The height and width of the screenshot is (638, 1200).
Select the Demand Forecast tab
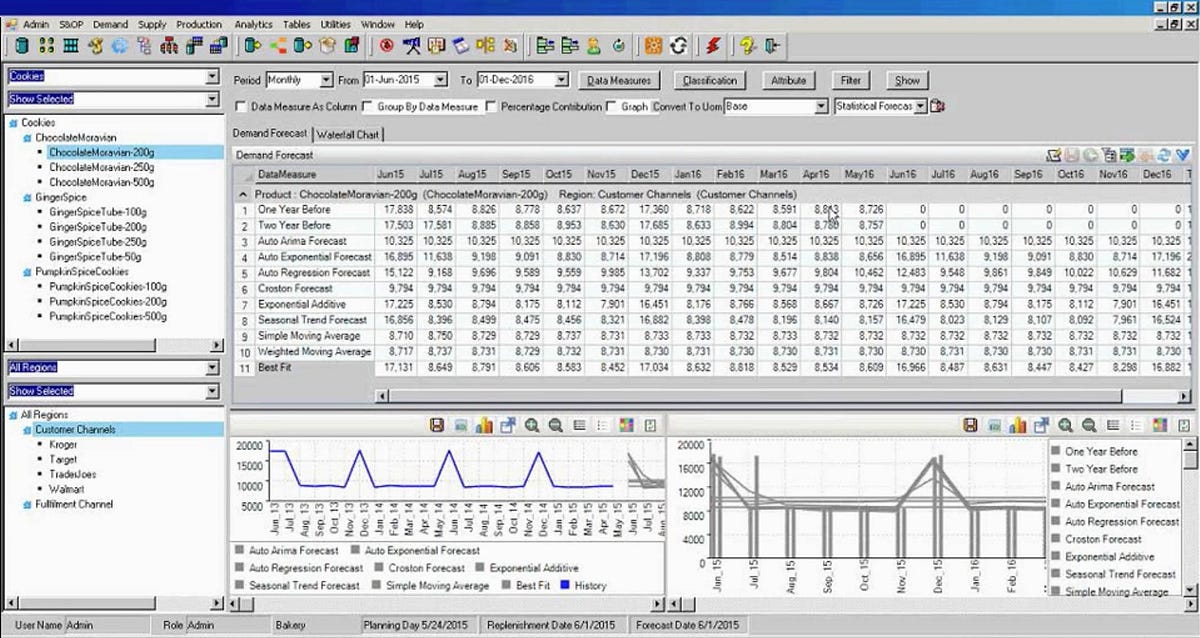270,133
